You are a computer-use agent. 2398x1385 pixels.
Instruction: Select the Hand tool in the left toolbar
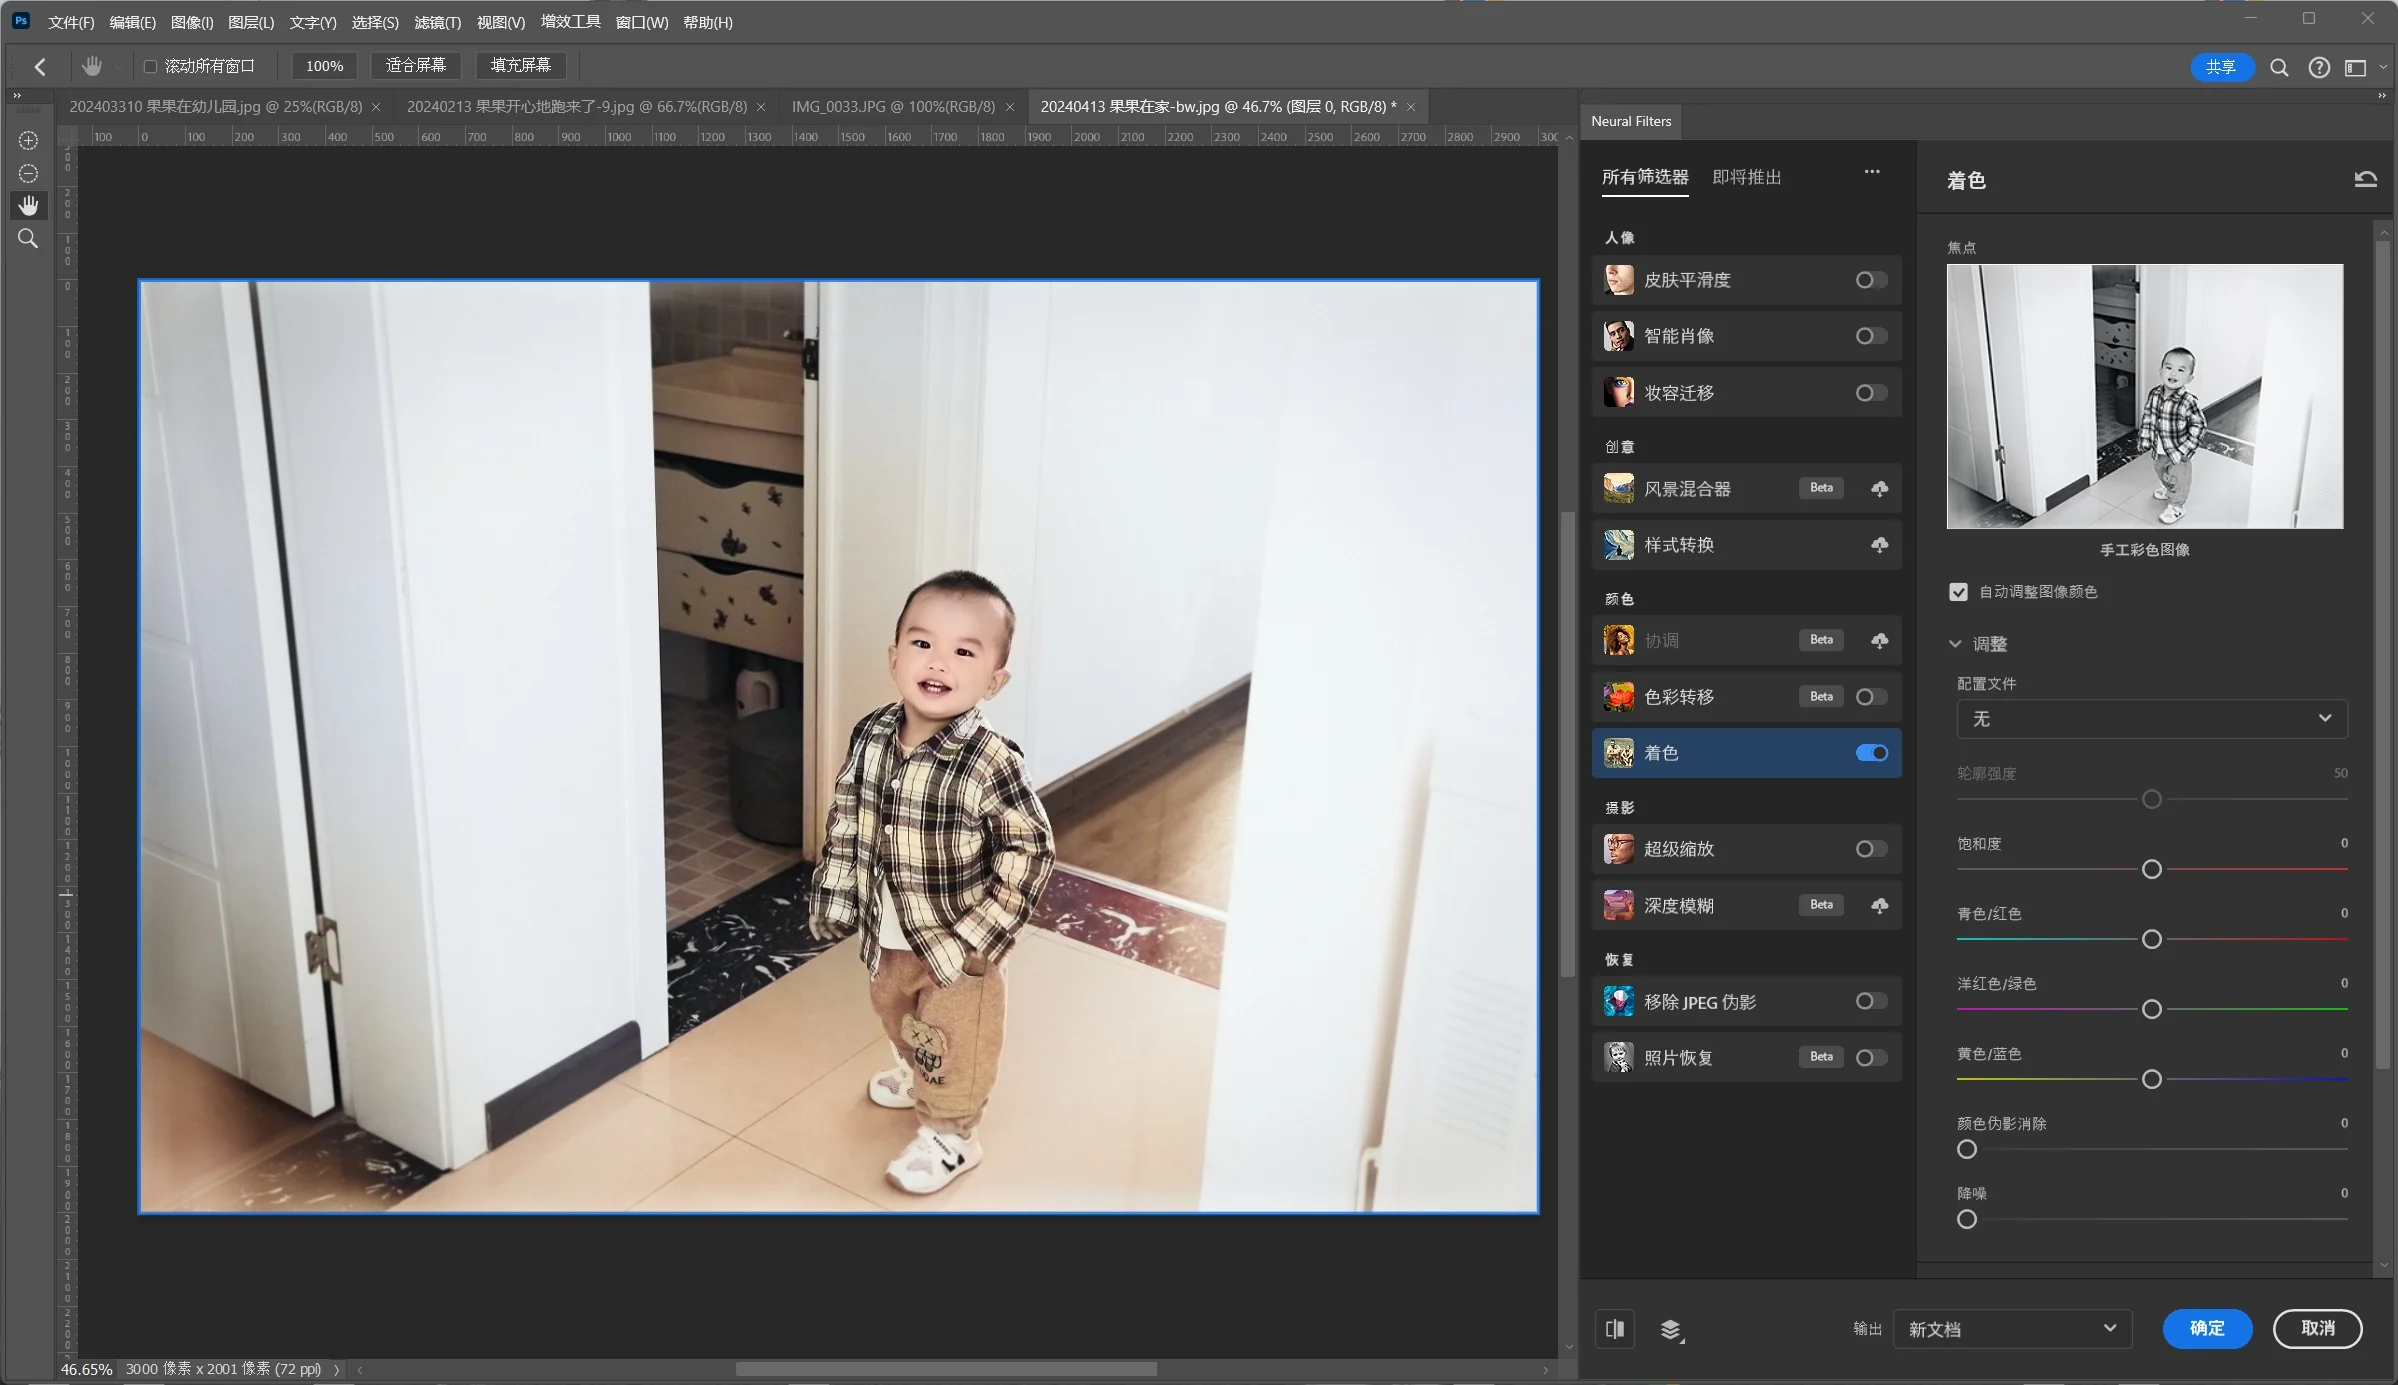click(27, 206)
